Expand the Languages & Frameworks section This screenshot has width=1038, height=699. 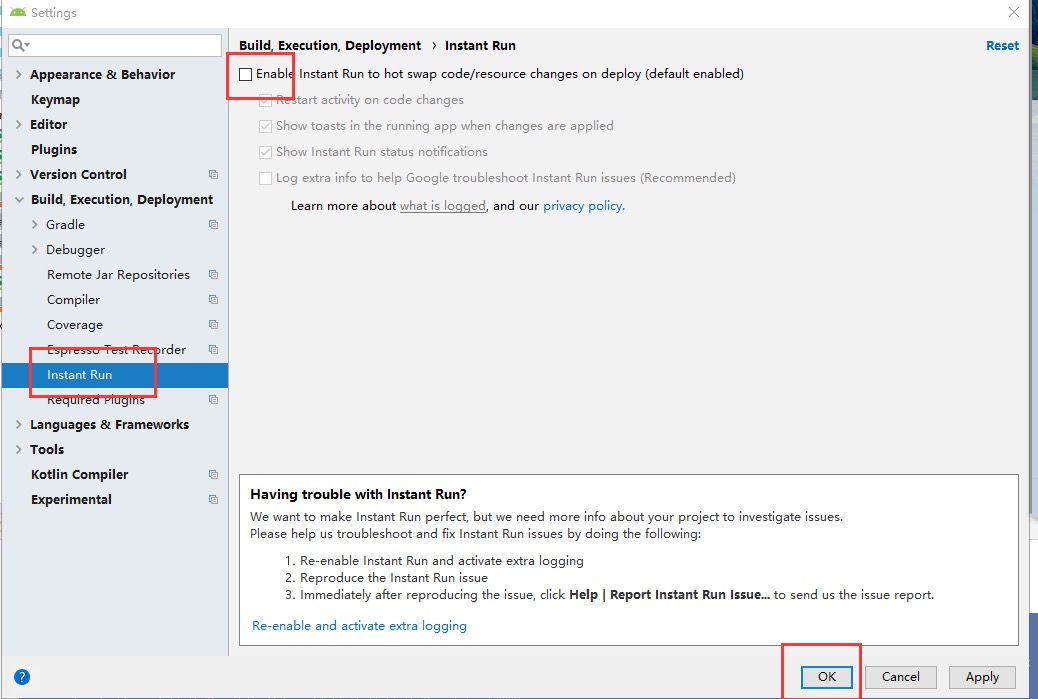19,424
